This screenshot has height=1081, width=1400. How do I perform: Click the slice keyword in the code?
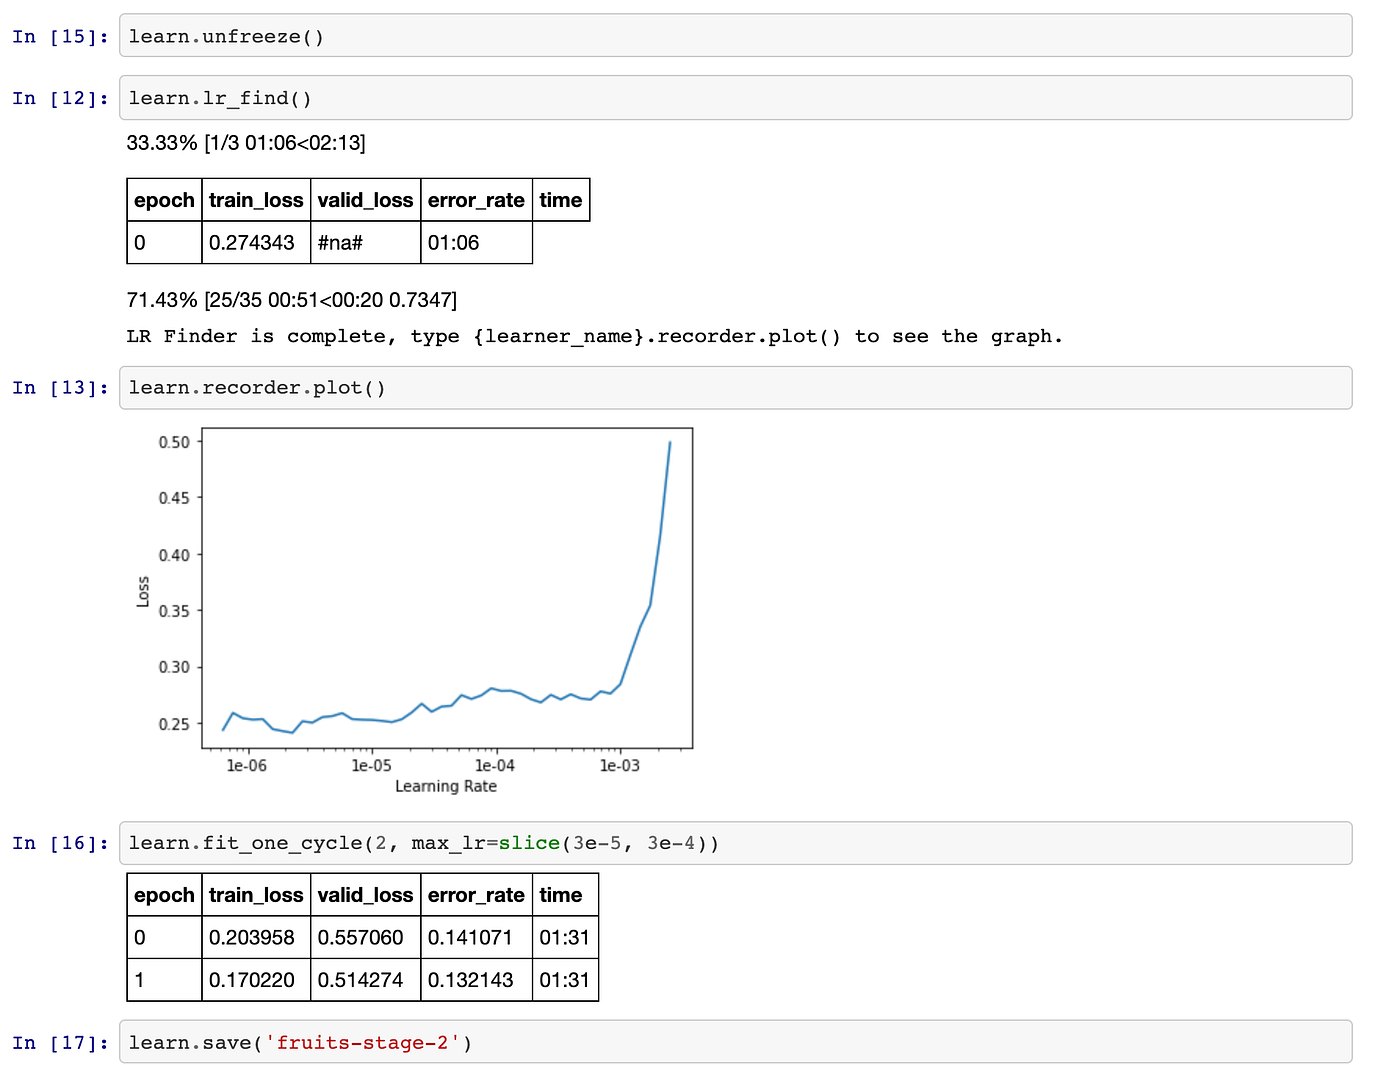(x=529, y=843)
